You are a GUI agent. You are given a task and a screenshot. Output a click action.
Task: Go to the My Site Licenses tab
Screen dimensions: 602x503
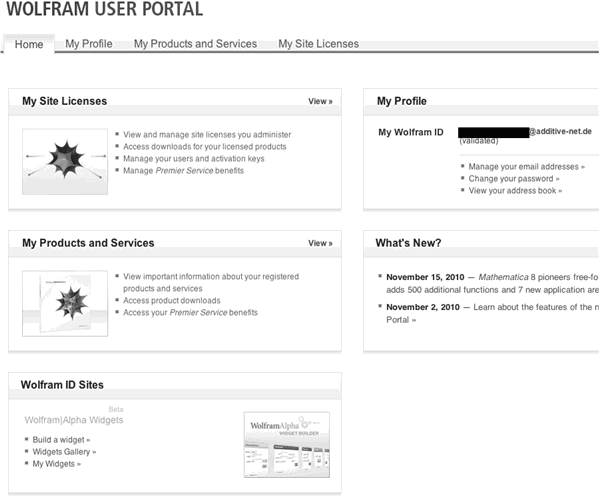point(318,44)
